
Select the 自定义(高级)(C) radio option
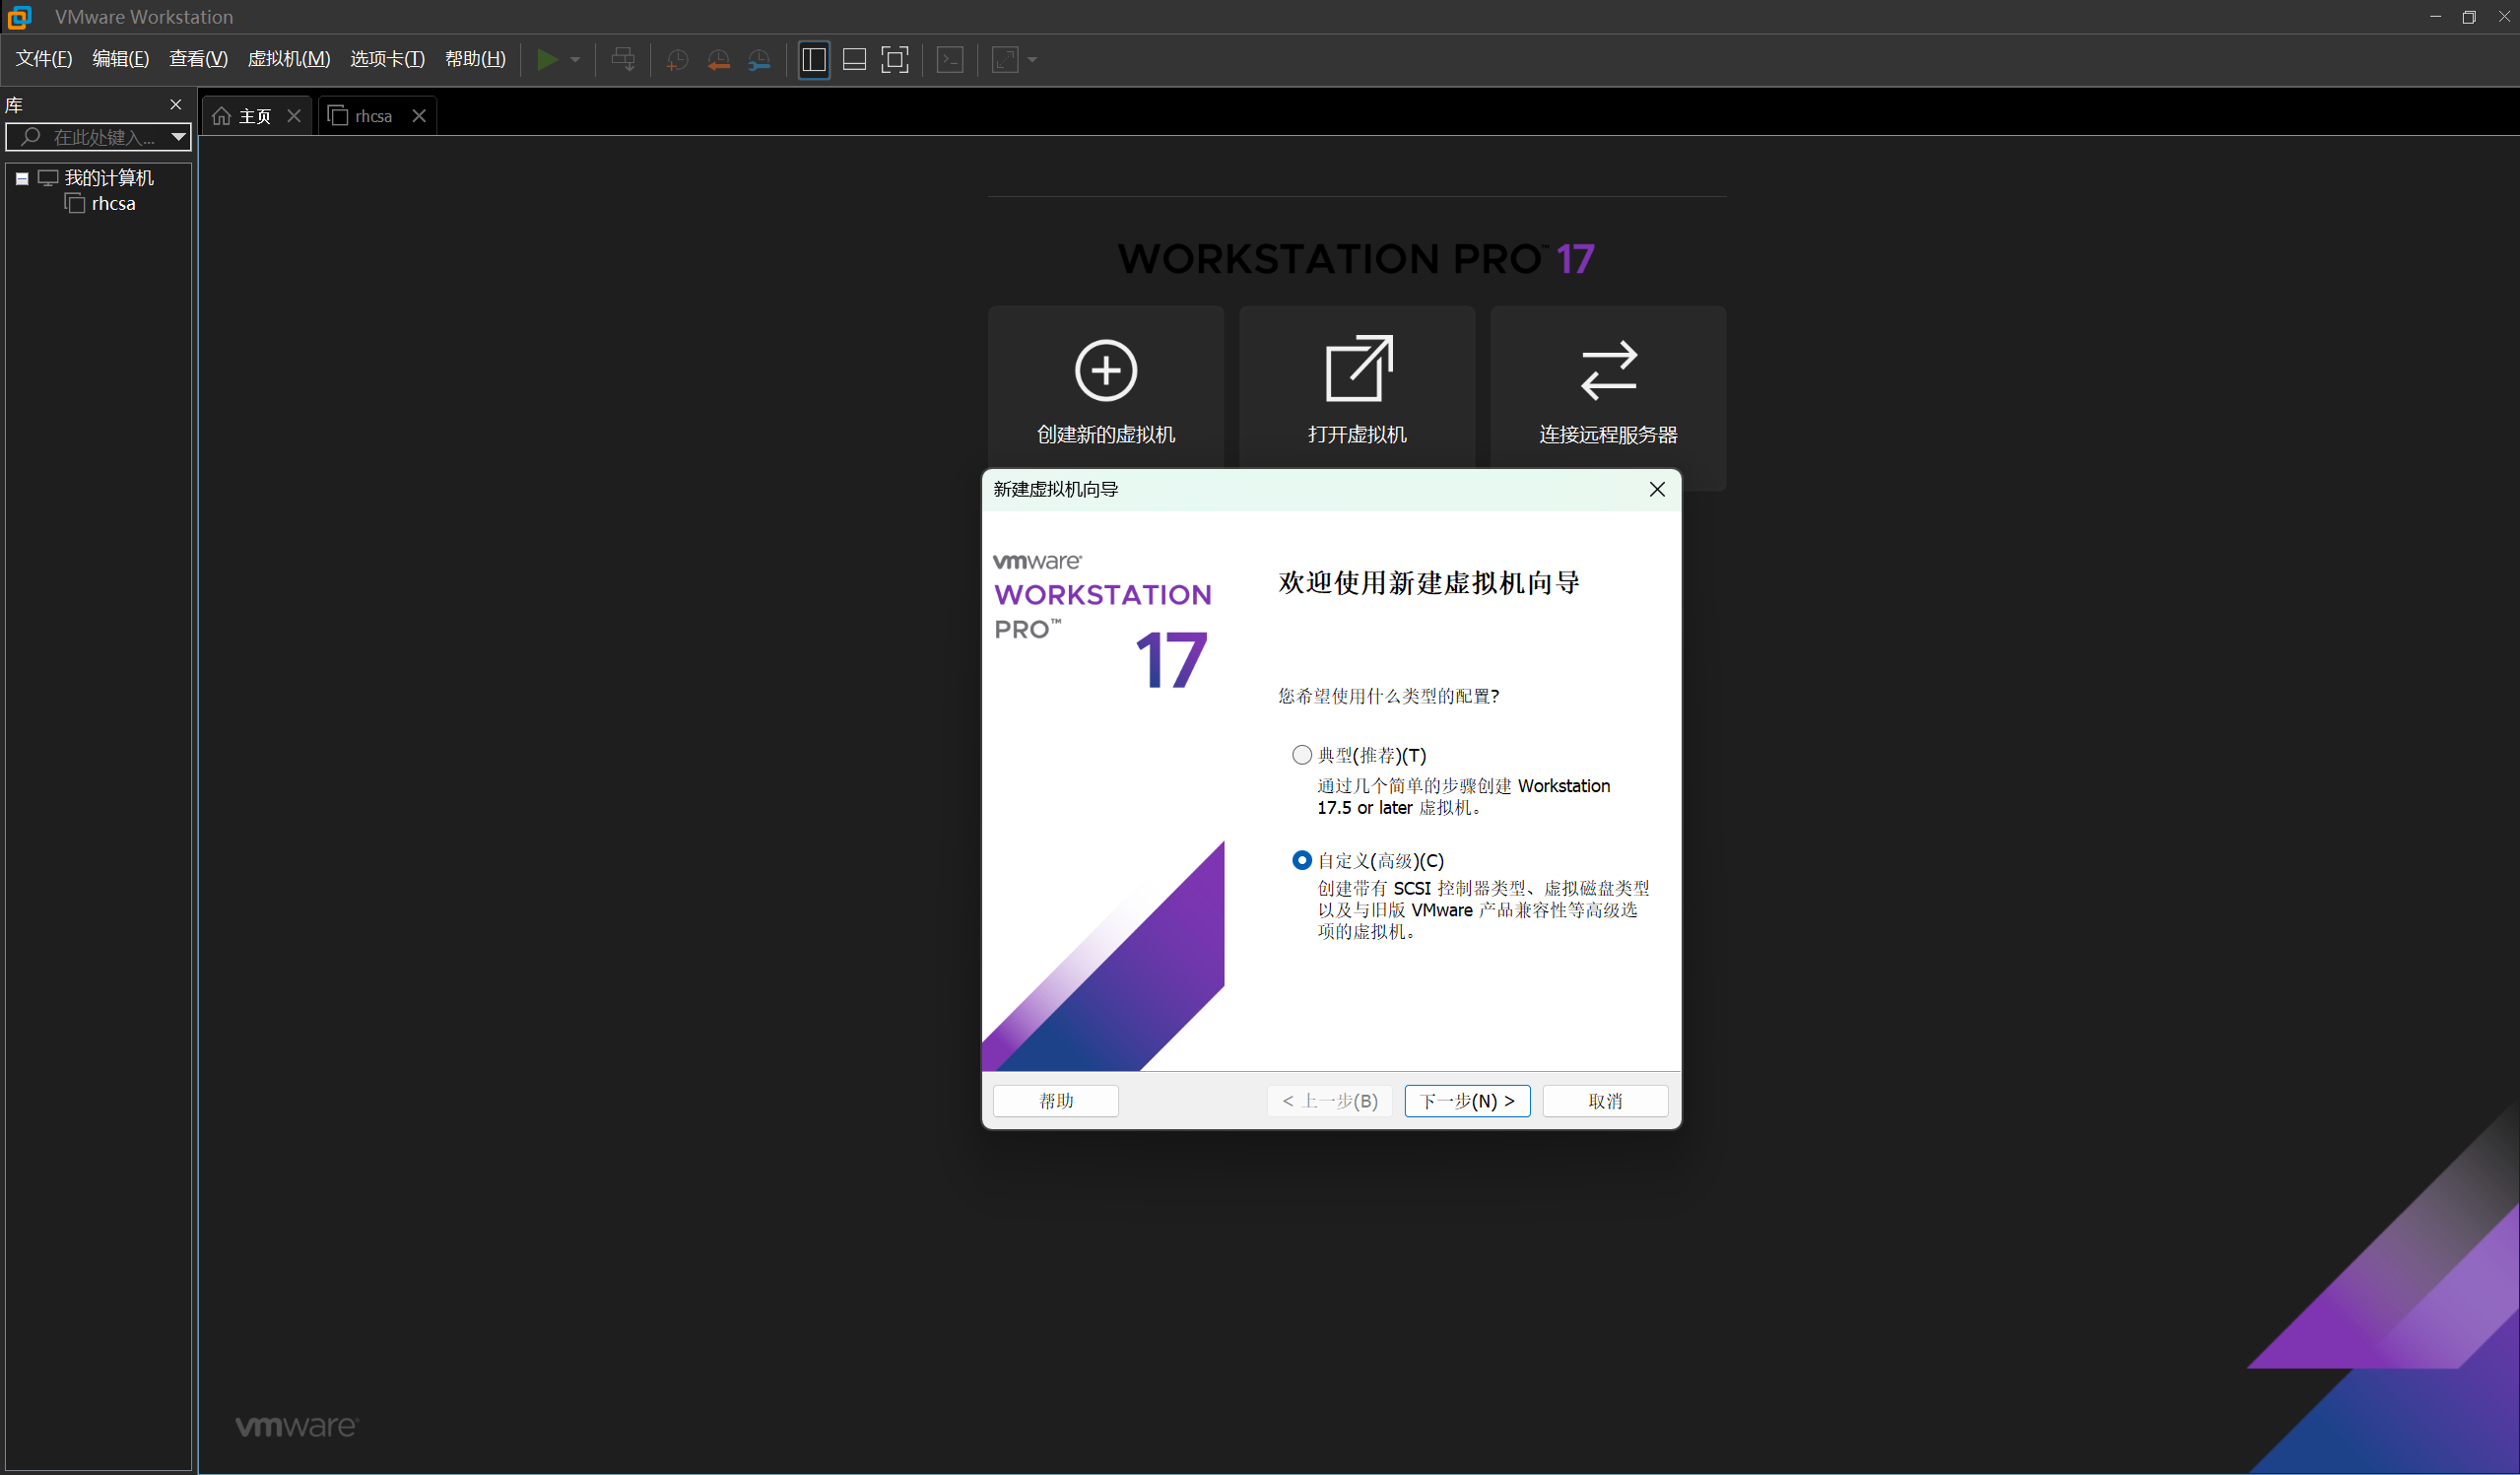tap(1302, 860)
